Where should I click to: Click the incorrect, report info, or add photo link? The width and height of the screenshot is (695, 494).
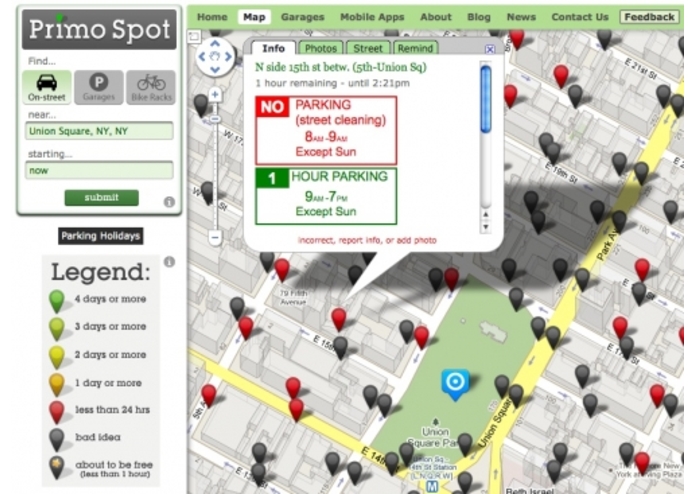[x=367, y=240]
